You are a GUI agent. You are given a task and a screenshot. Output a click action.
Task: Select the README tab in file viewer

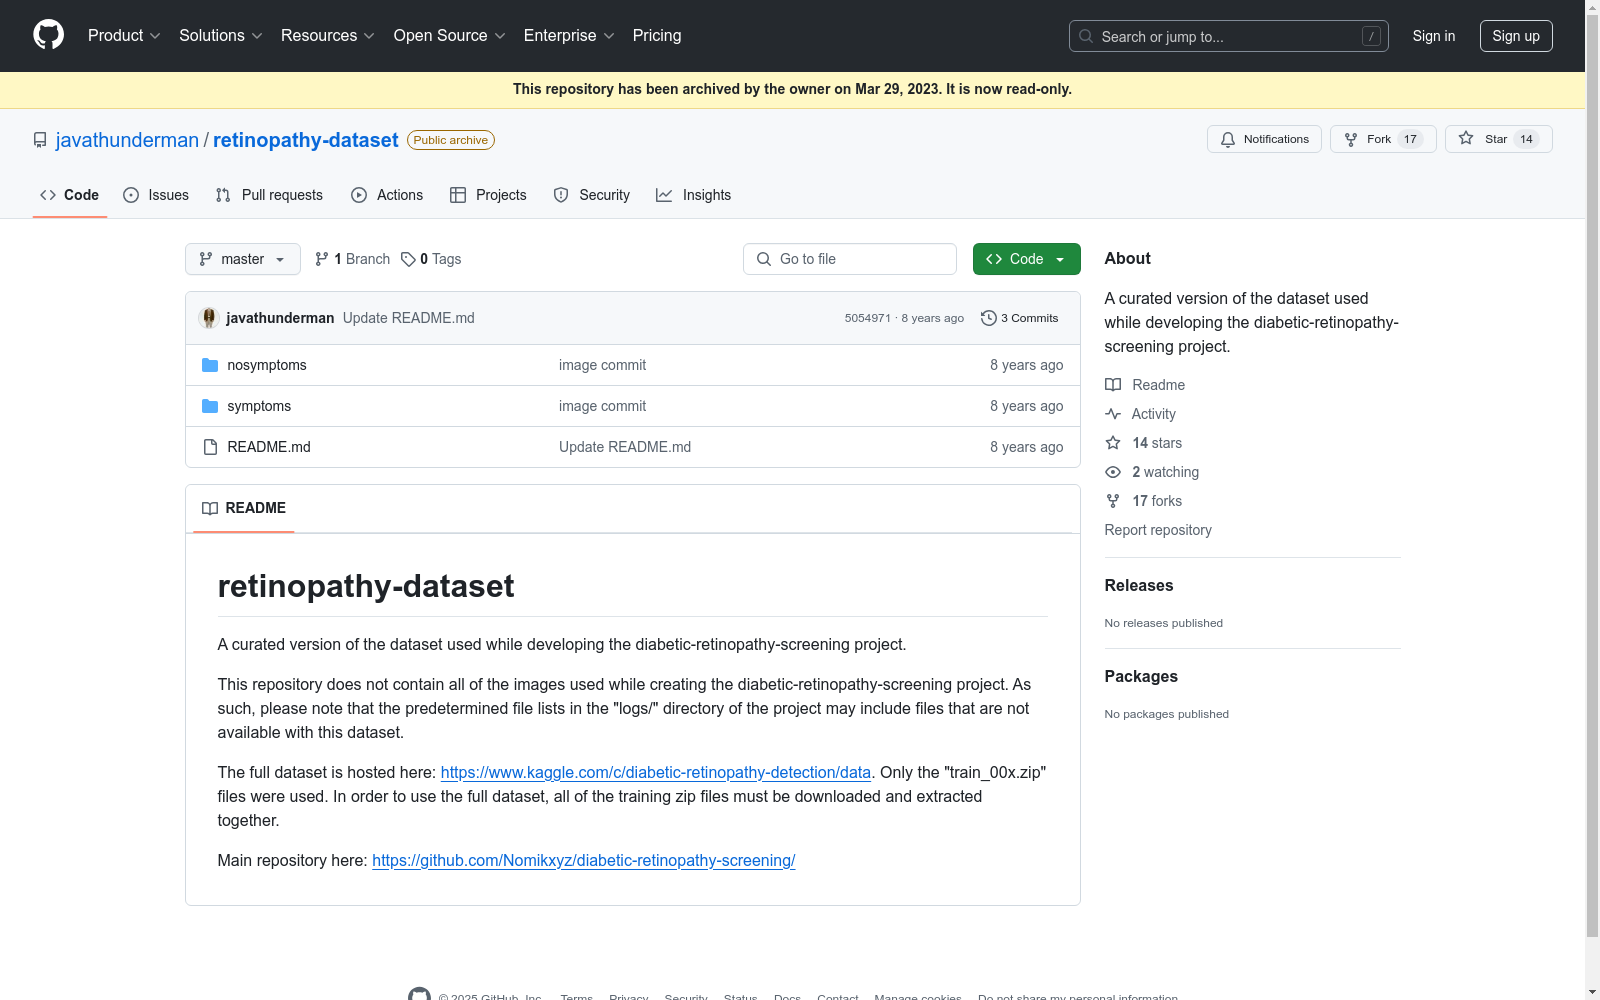click(x=244, y=508)
